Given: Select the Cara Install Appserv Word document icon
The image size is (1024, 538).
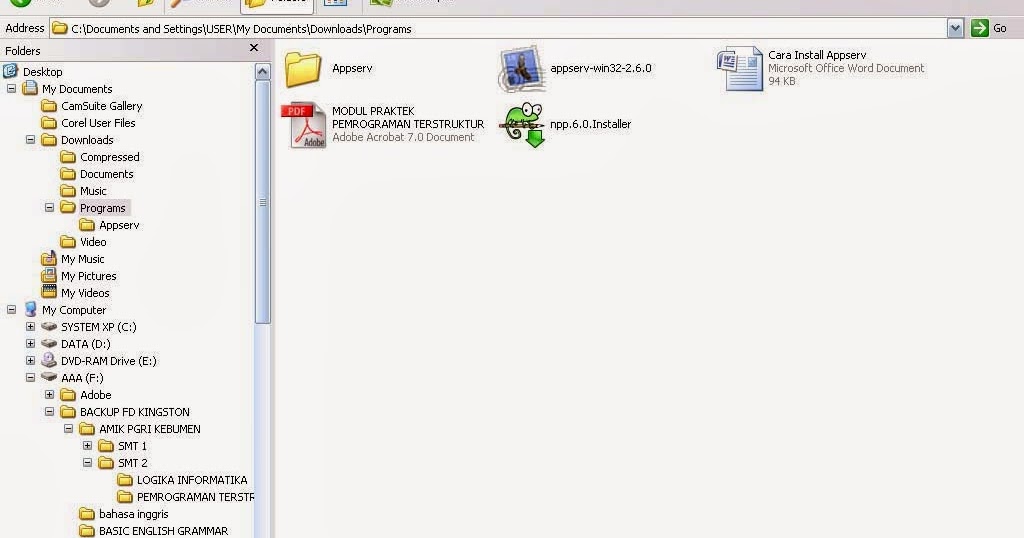Looking at the screenshot, I should pyautogui.click(x=740, y=69).
